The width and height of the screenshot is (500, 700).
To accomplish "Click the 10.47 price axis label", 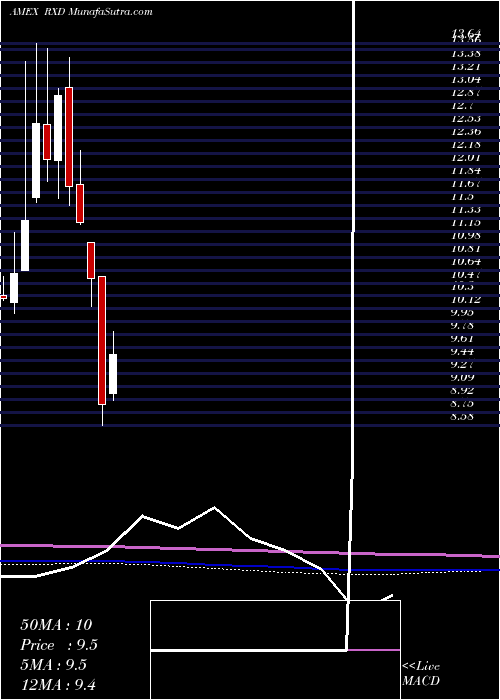I will (467, 275).
